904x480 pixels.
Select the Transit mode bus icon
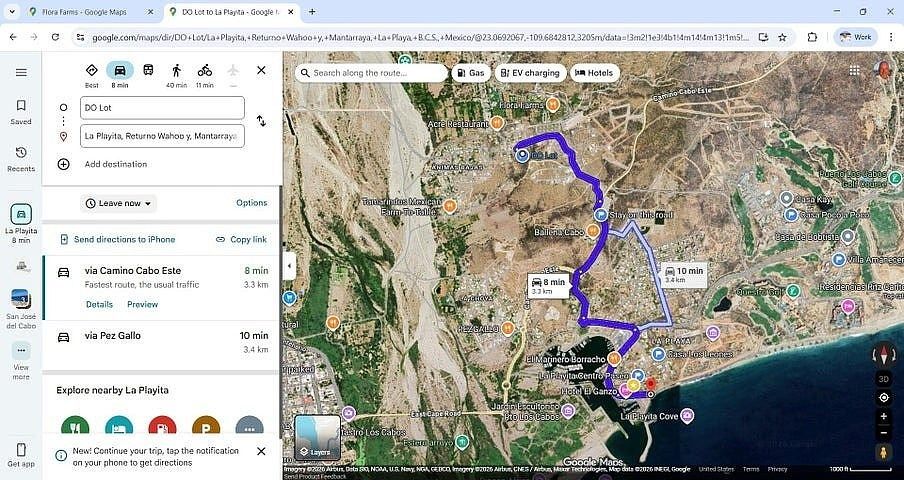pos(148,70)
